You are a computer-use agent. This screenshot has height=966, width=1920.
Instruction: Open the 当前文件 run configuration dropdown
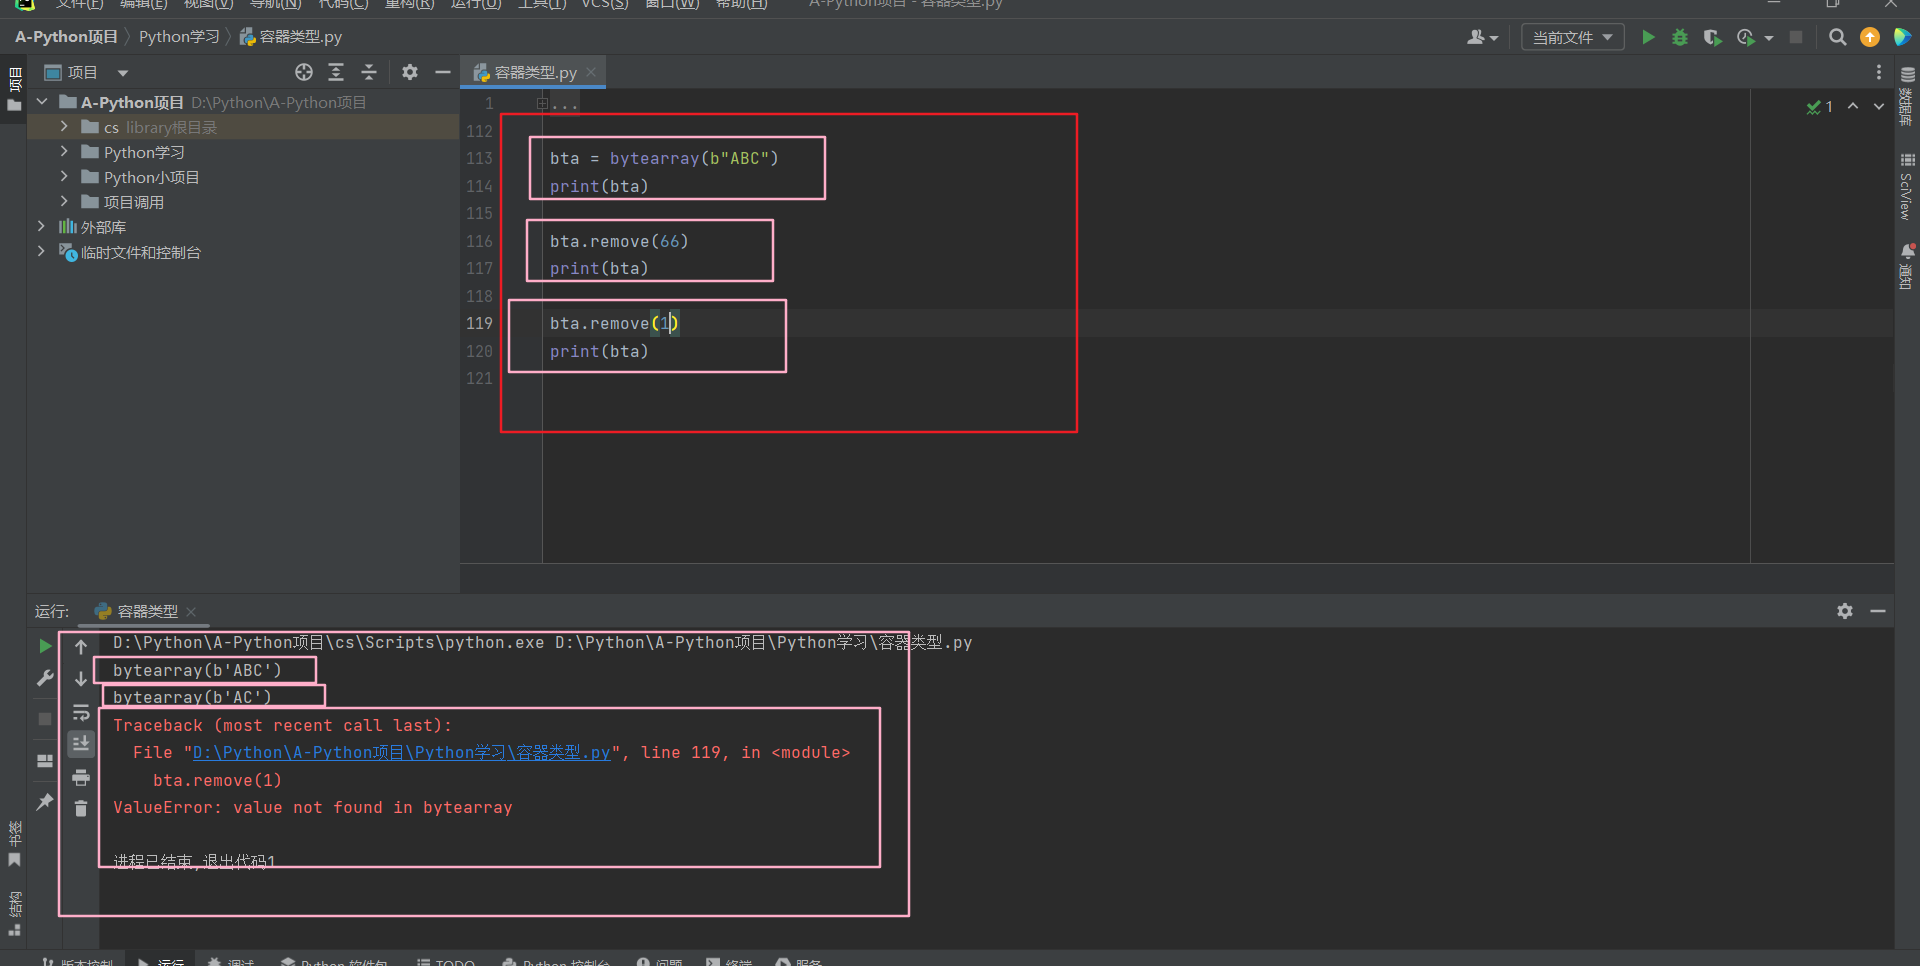click(1572, 38)
